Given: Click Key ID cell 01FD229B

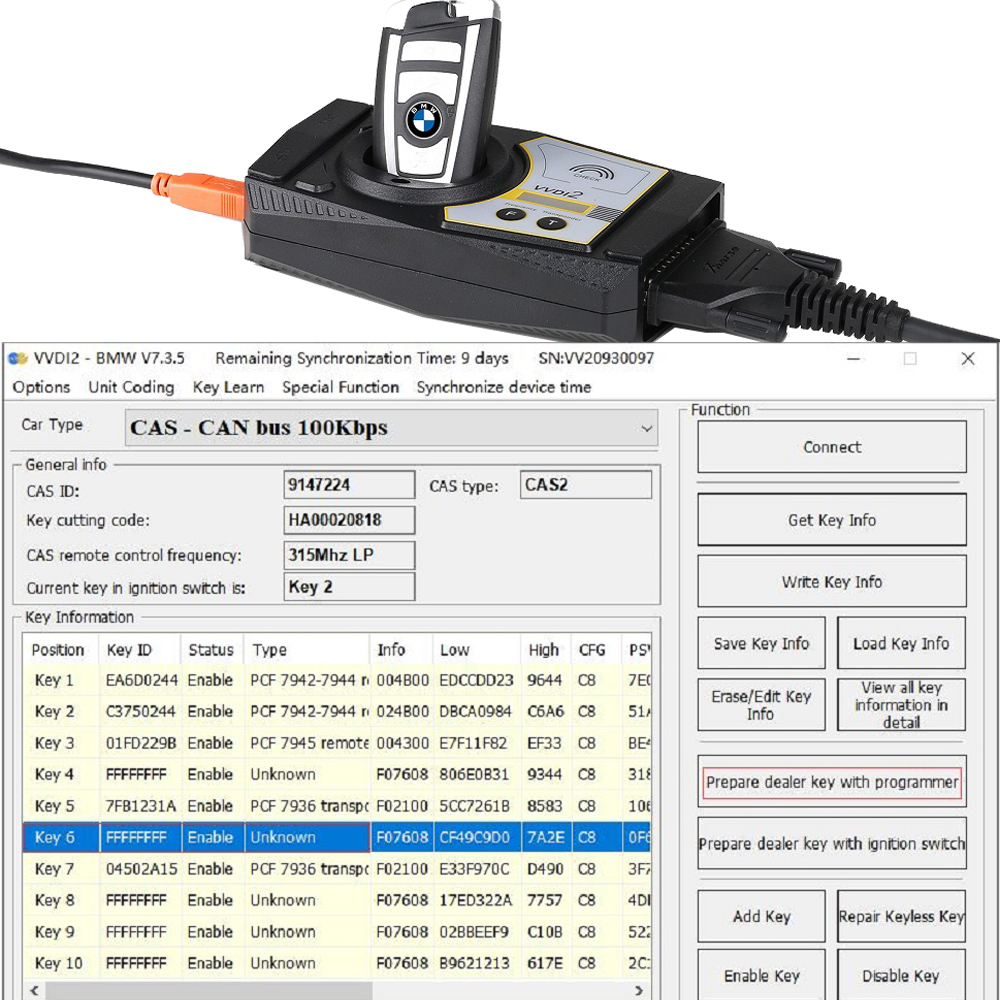Looking at the screenshot, I should [141, 743].
